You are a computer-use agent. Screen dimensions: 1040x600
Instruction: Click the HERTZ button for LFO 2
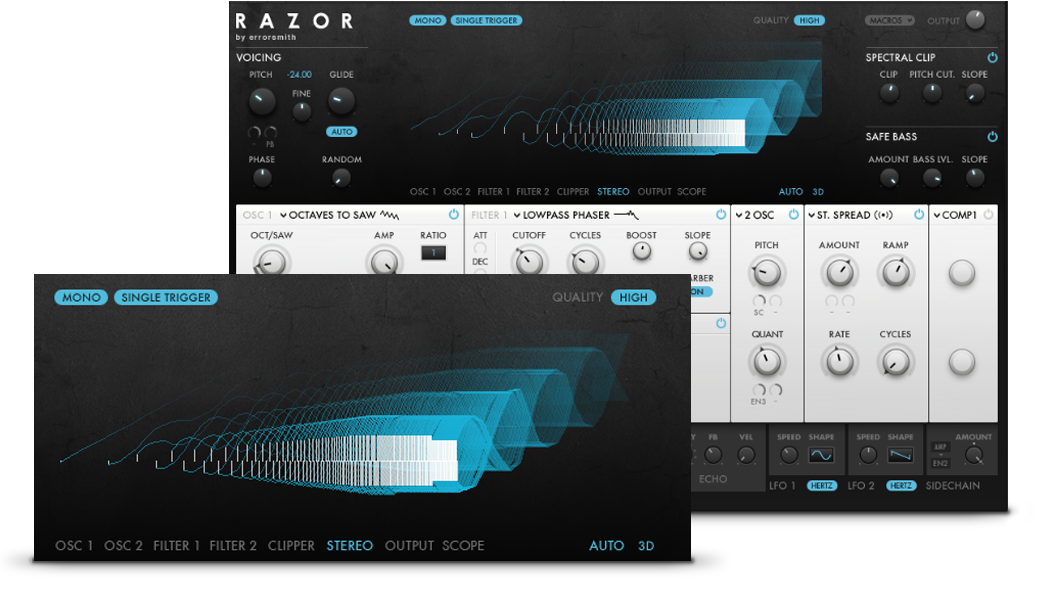tap(901, 486)
